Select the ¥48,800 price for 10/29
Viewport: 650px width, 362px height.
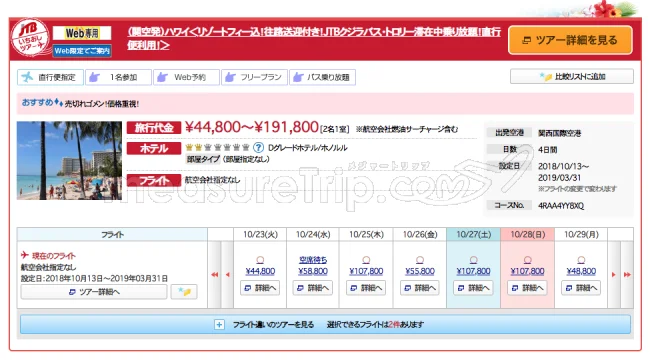pyautogui.click(x=581, y=271)
